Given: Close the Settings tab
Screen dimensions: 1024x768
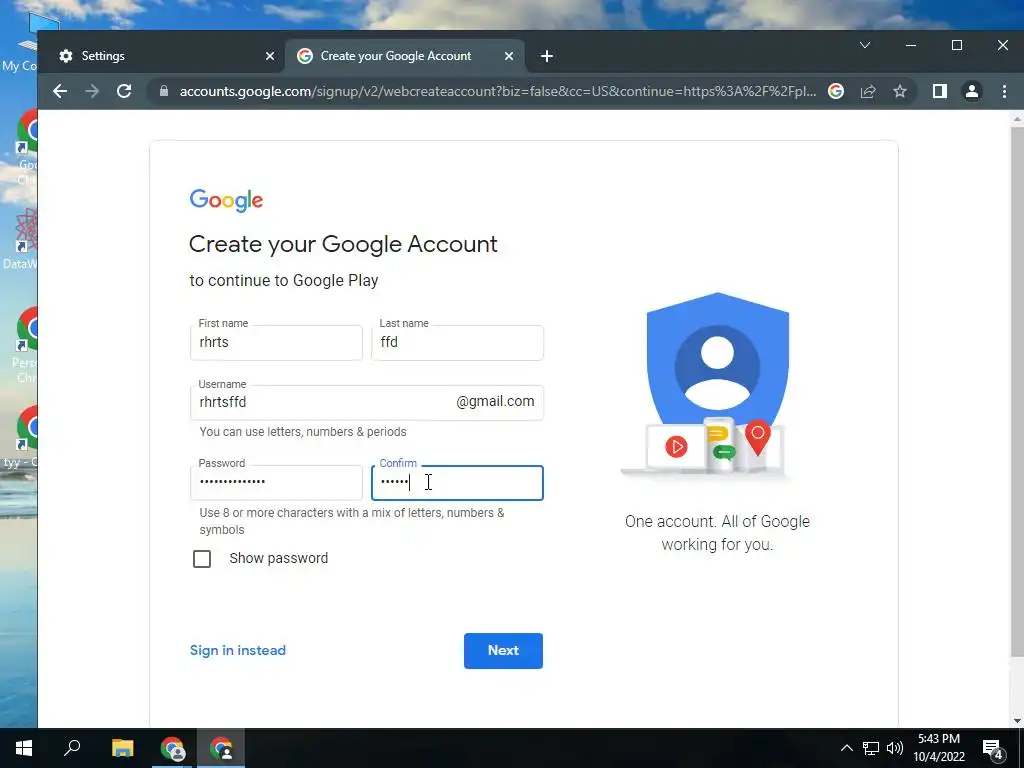Looking at the screenshot, I should click(x=270, y=56).
